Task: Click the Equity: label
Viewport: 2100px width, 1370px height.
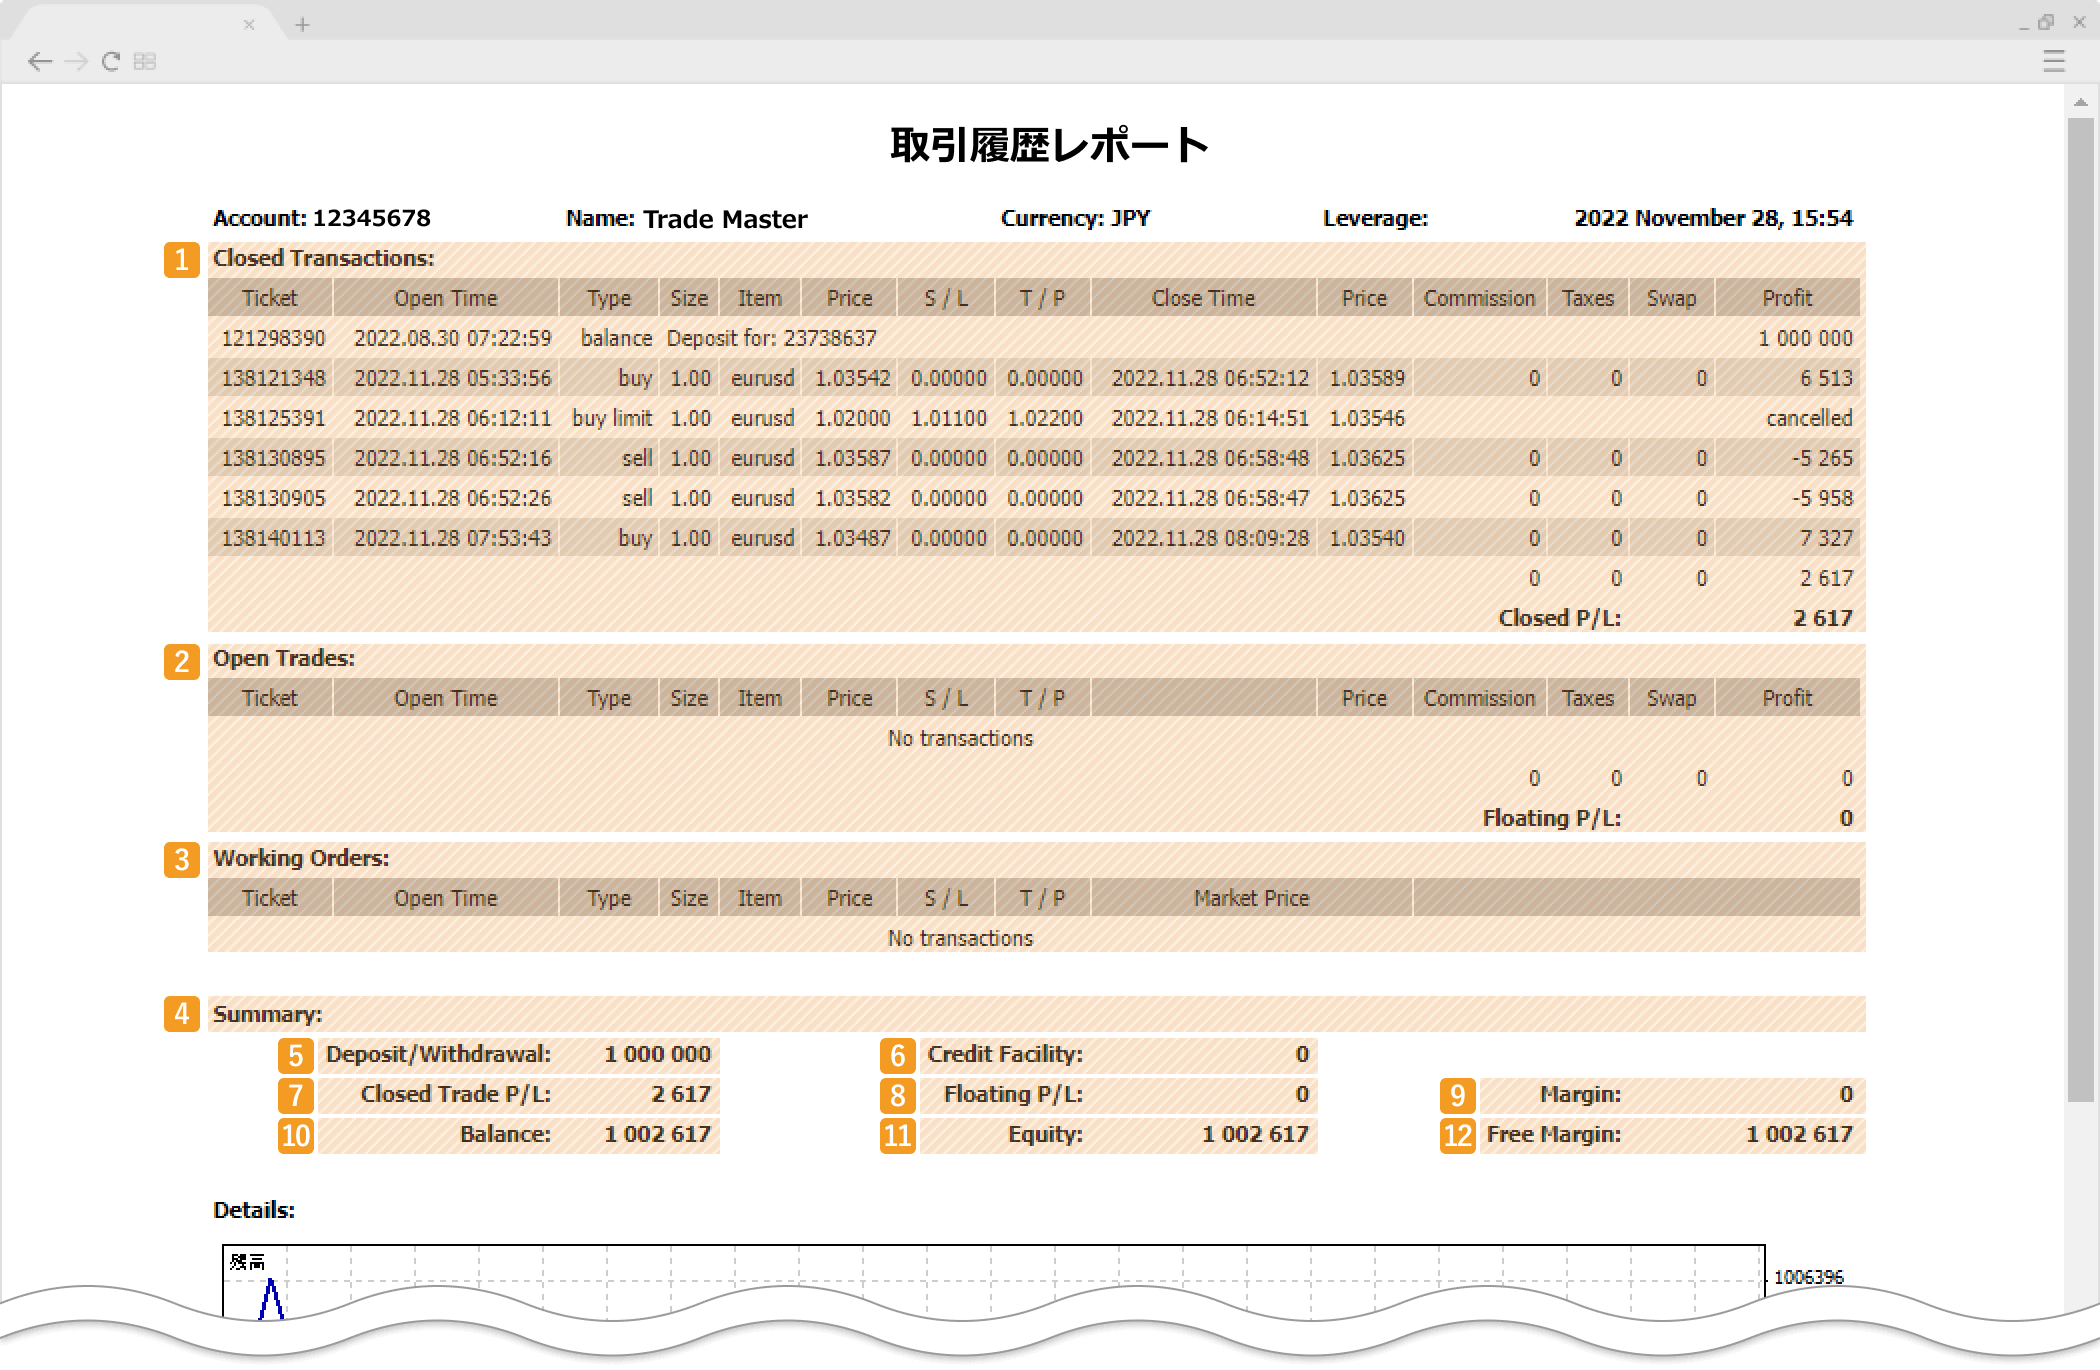Action: [1045, 1134]
